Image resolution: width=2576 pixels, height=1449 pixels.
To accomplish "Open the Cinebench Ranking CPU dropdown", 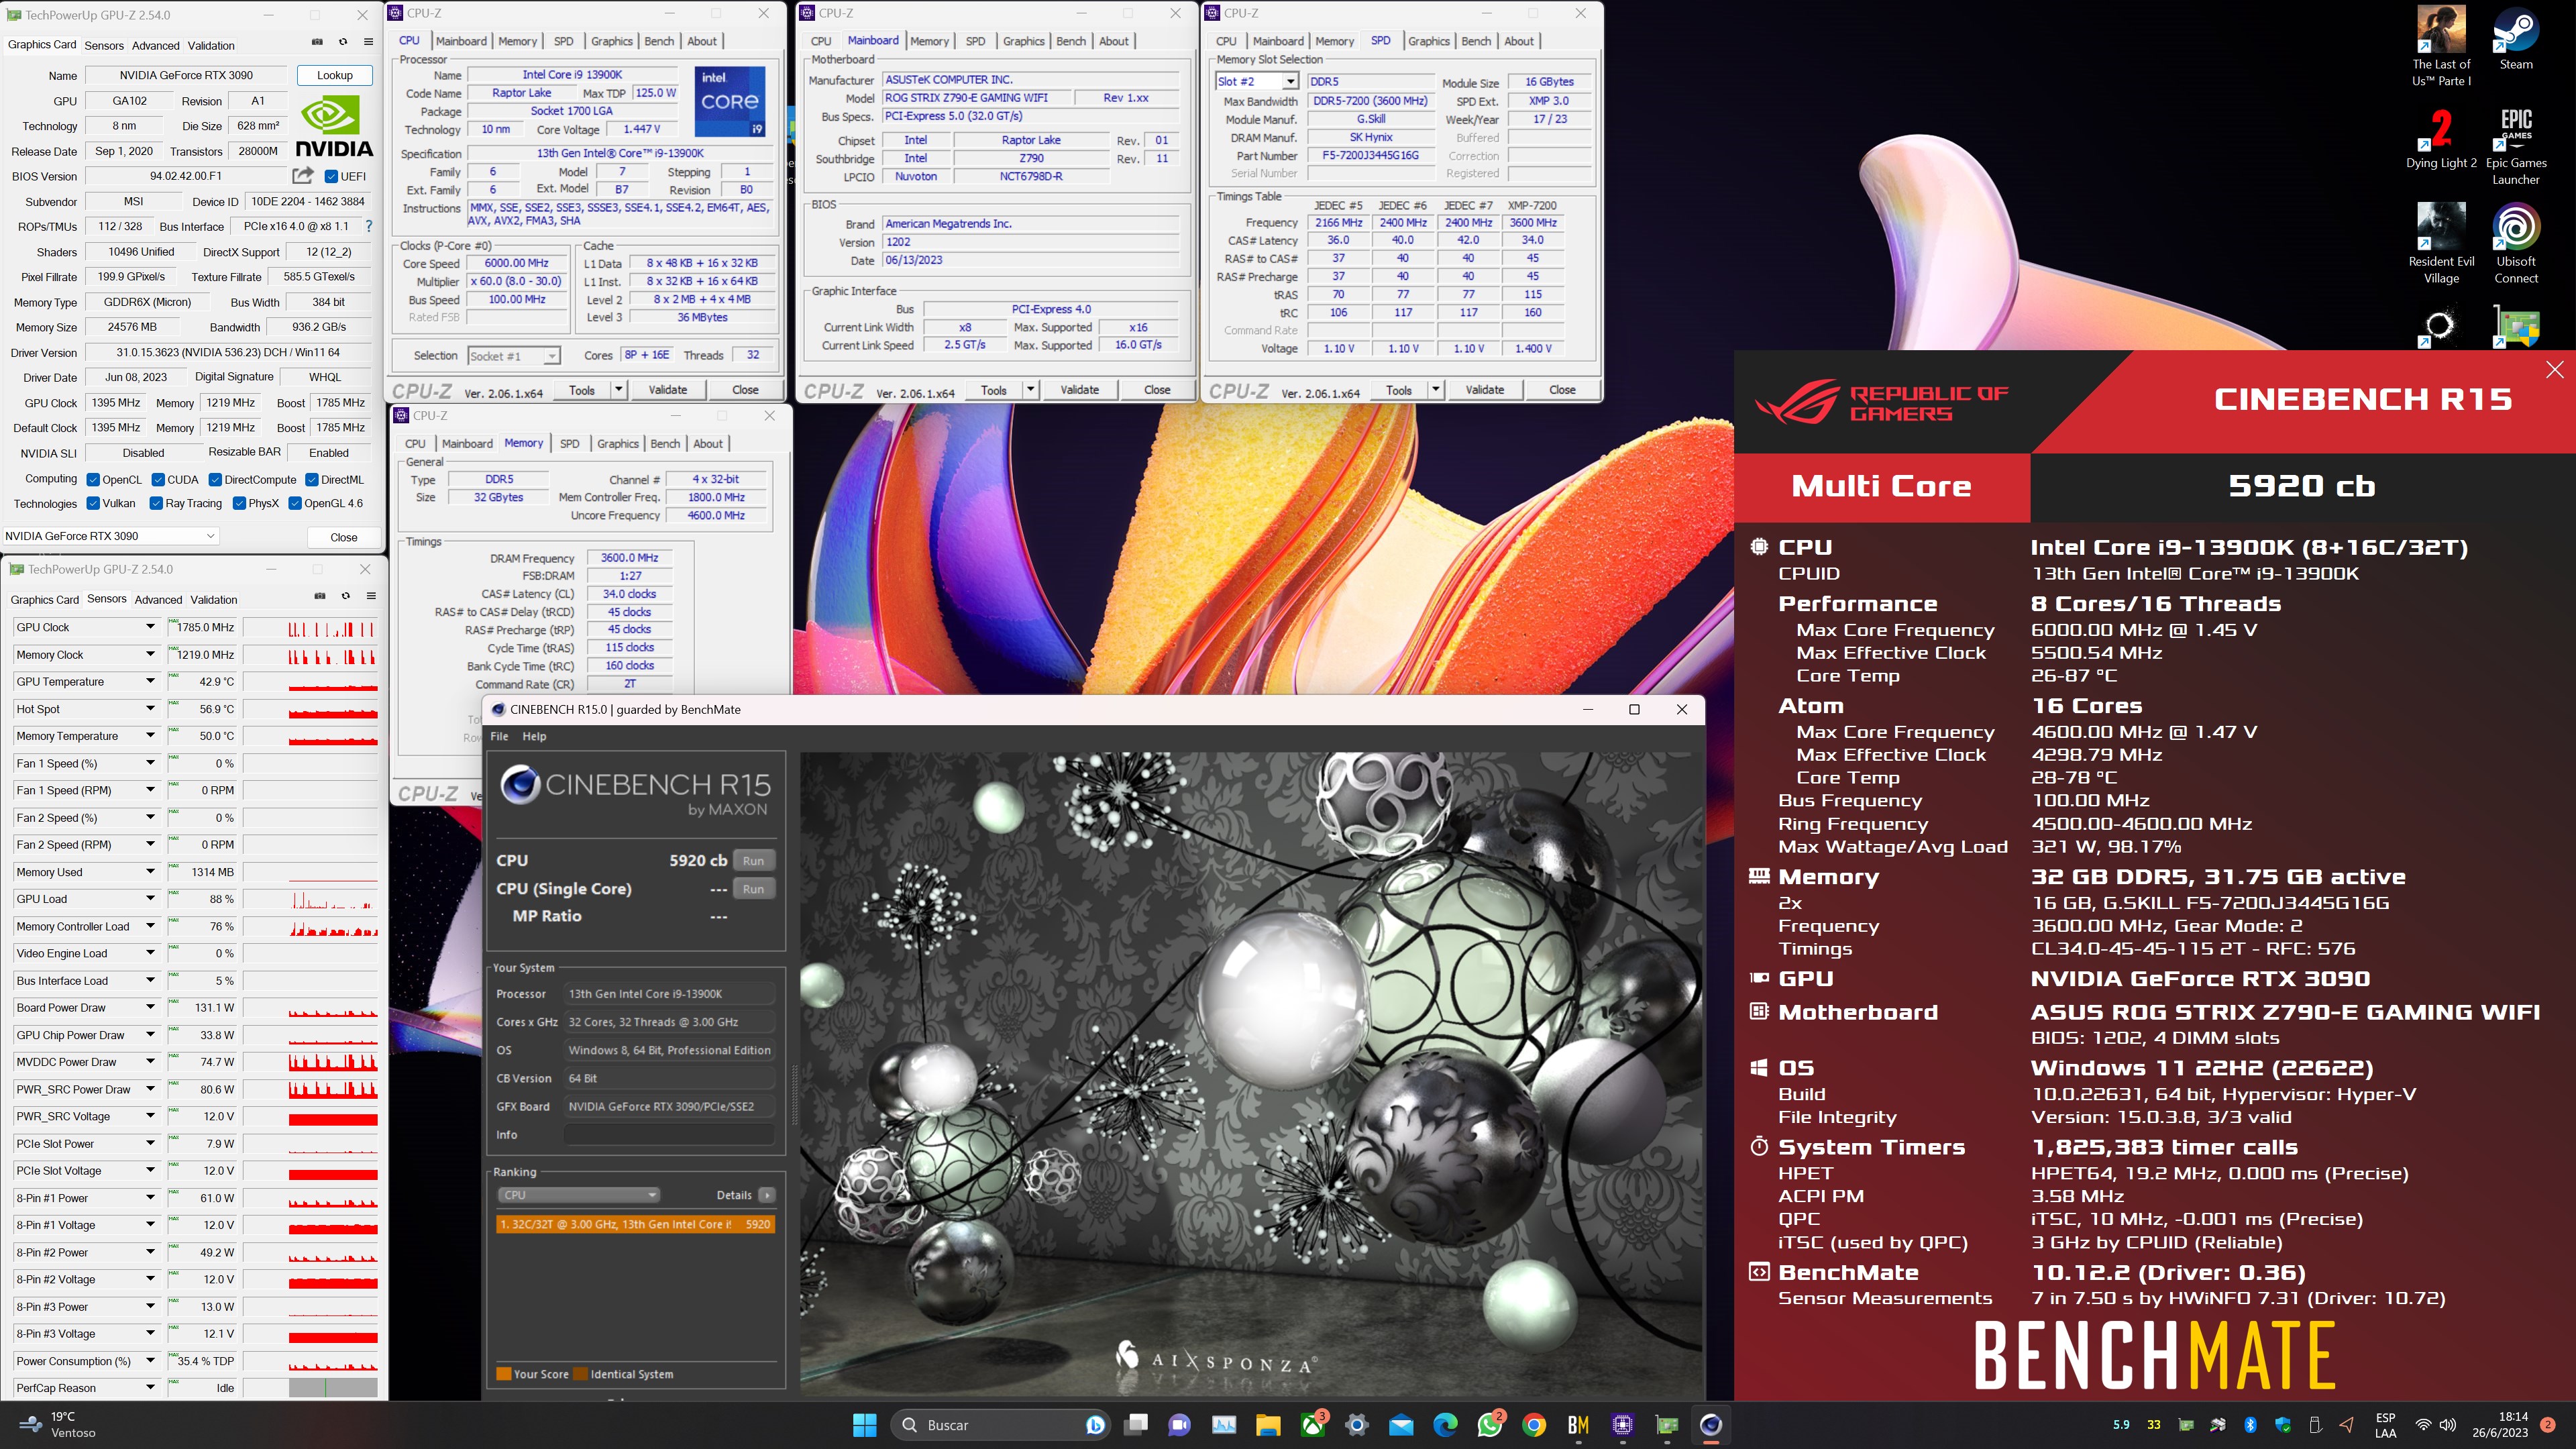I will pos(579,1195).
